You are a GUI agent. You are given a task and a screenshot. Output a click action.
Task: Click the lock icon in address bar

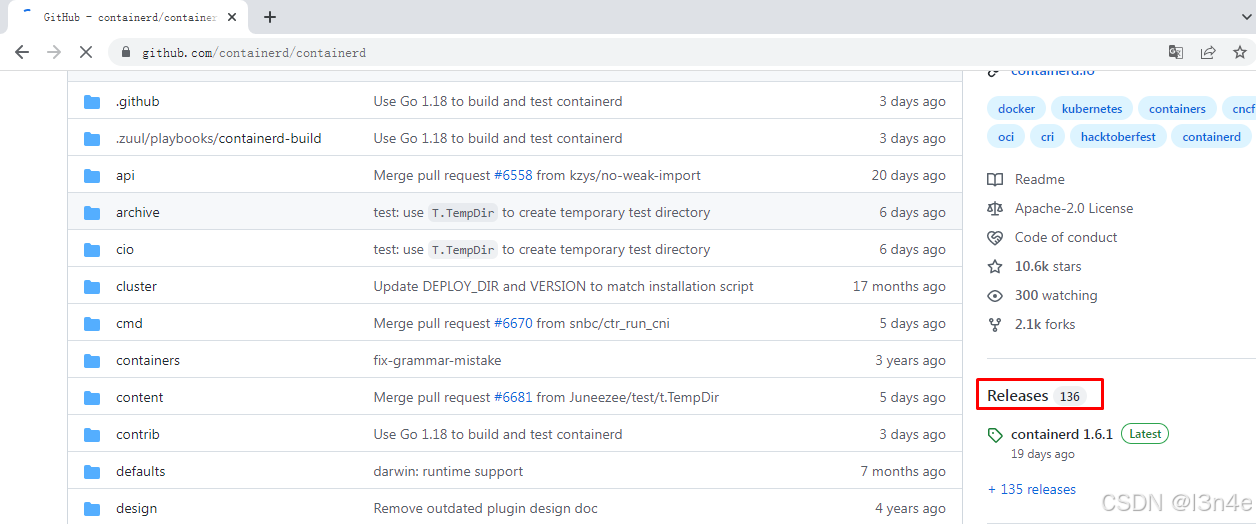pyautogui.click(x=126, y=52)
